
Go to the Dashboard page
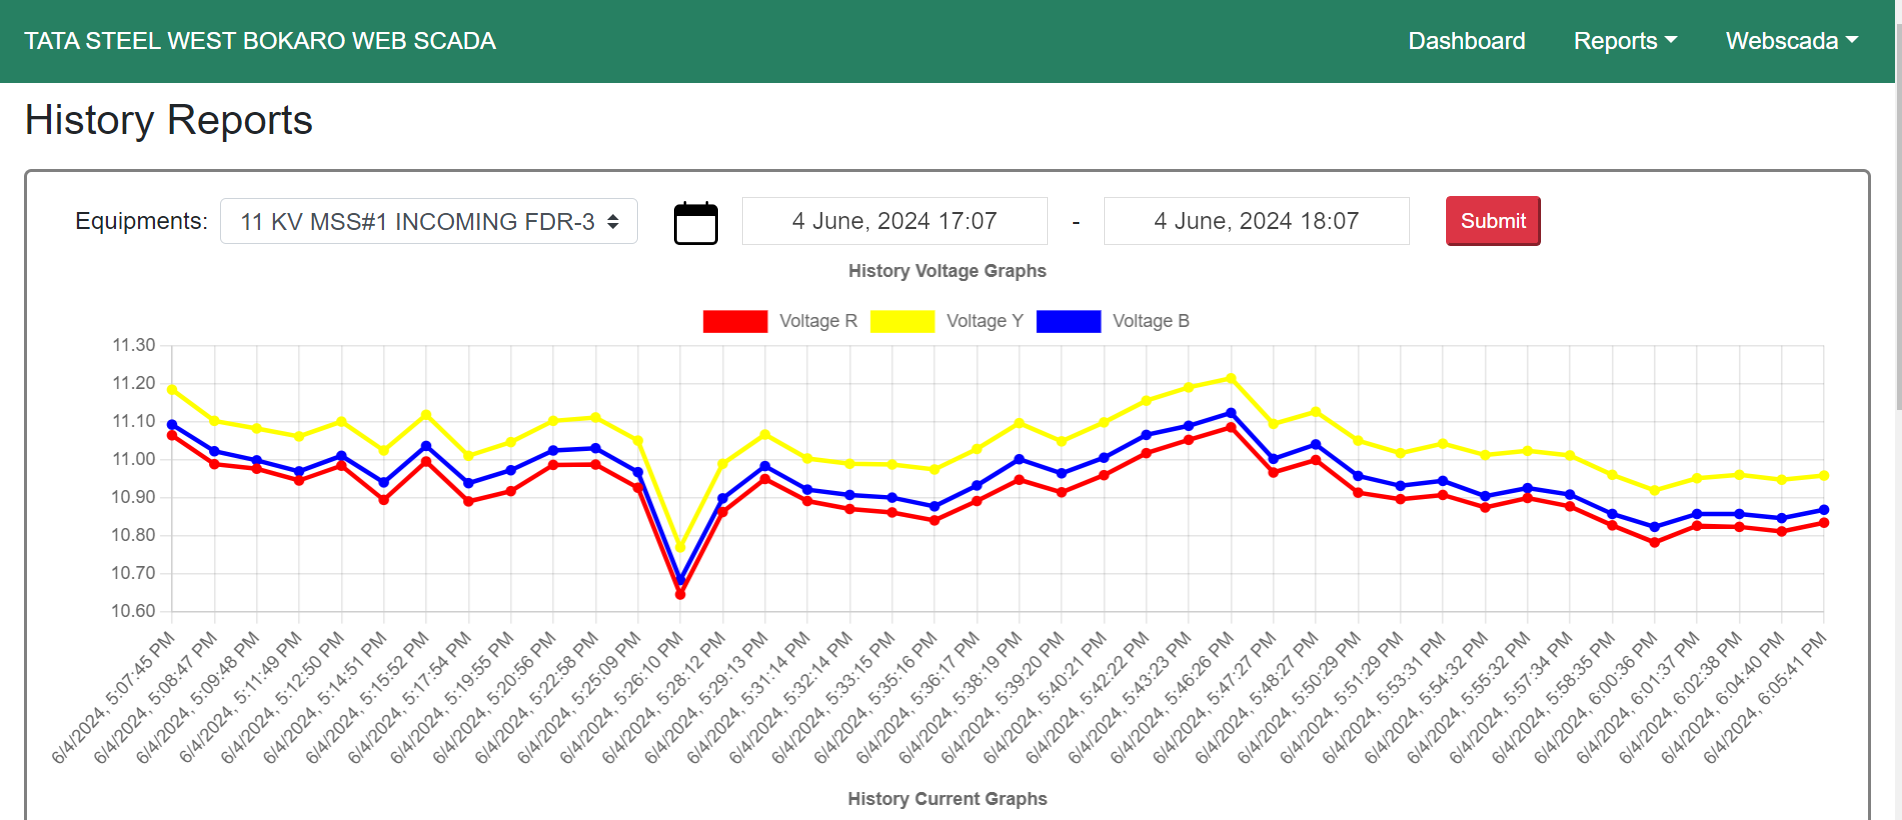click(1466, 41)
